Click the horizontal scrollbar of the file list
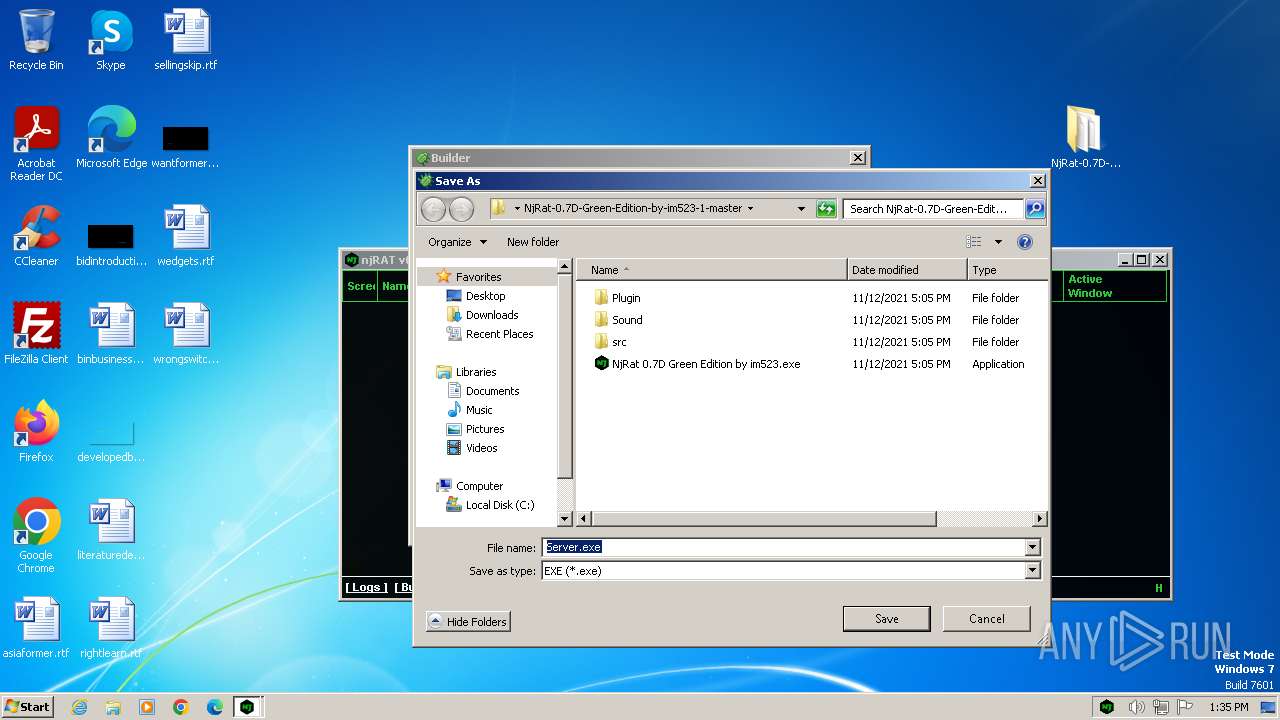 (x=764, y=519)
